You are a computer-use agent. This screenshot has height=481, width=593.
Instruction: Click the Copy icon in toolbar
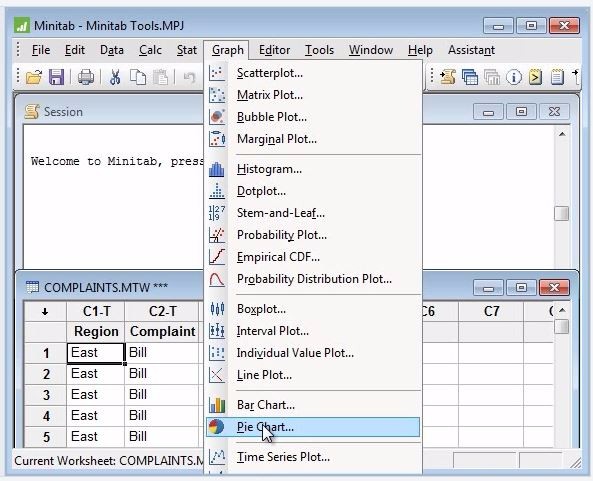pyautogui.click(x=138, y=77)
